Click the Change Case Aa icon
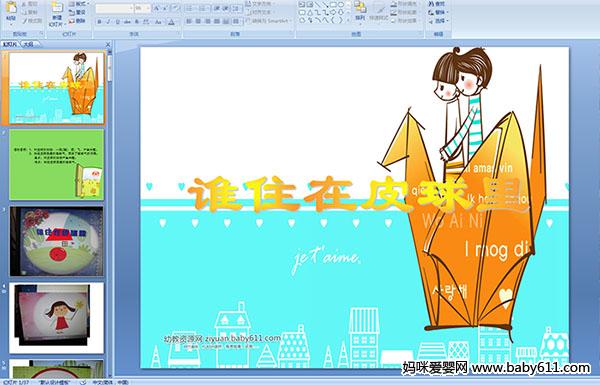 [158, 22]
